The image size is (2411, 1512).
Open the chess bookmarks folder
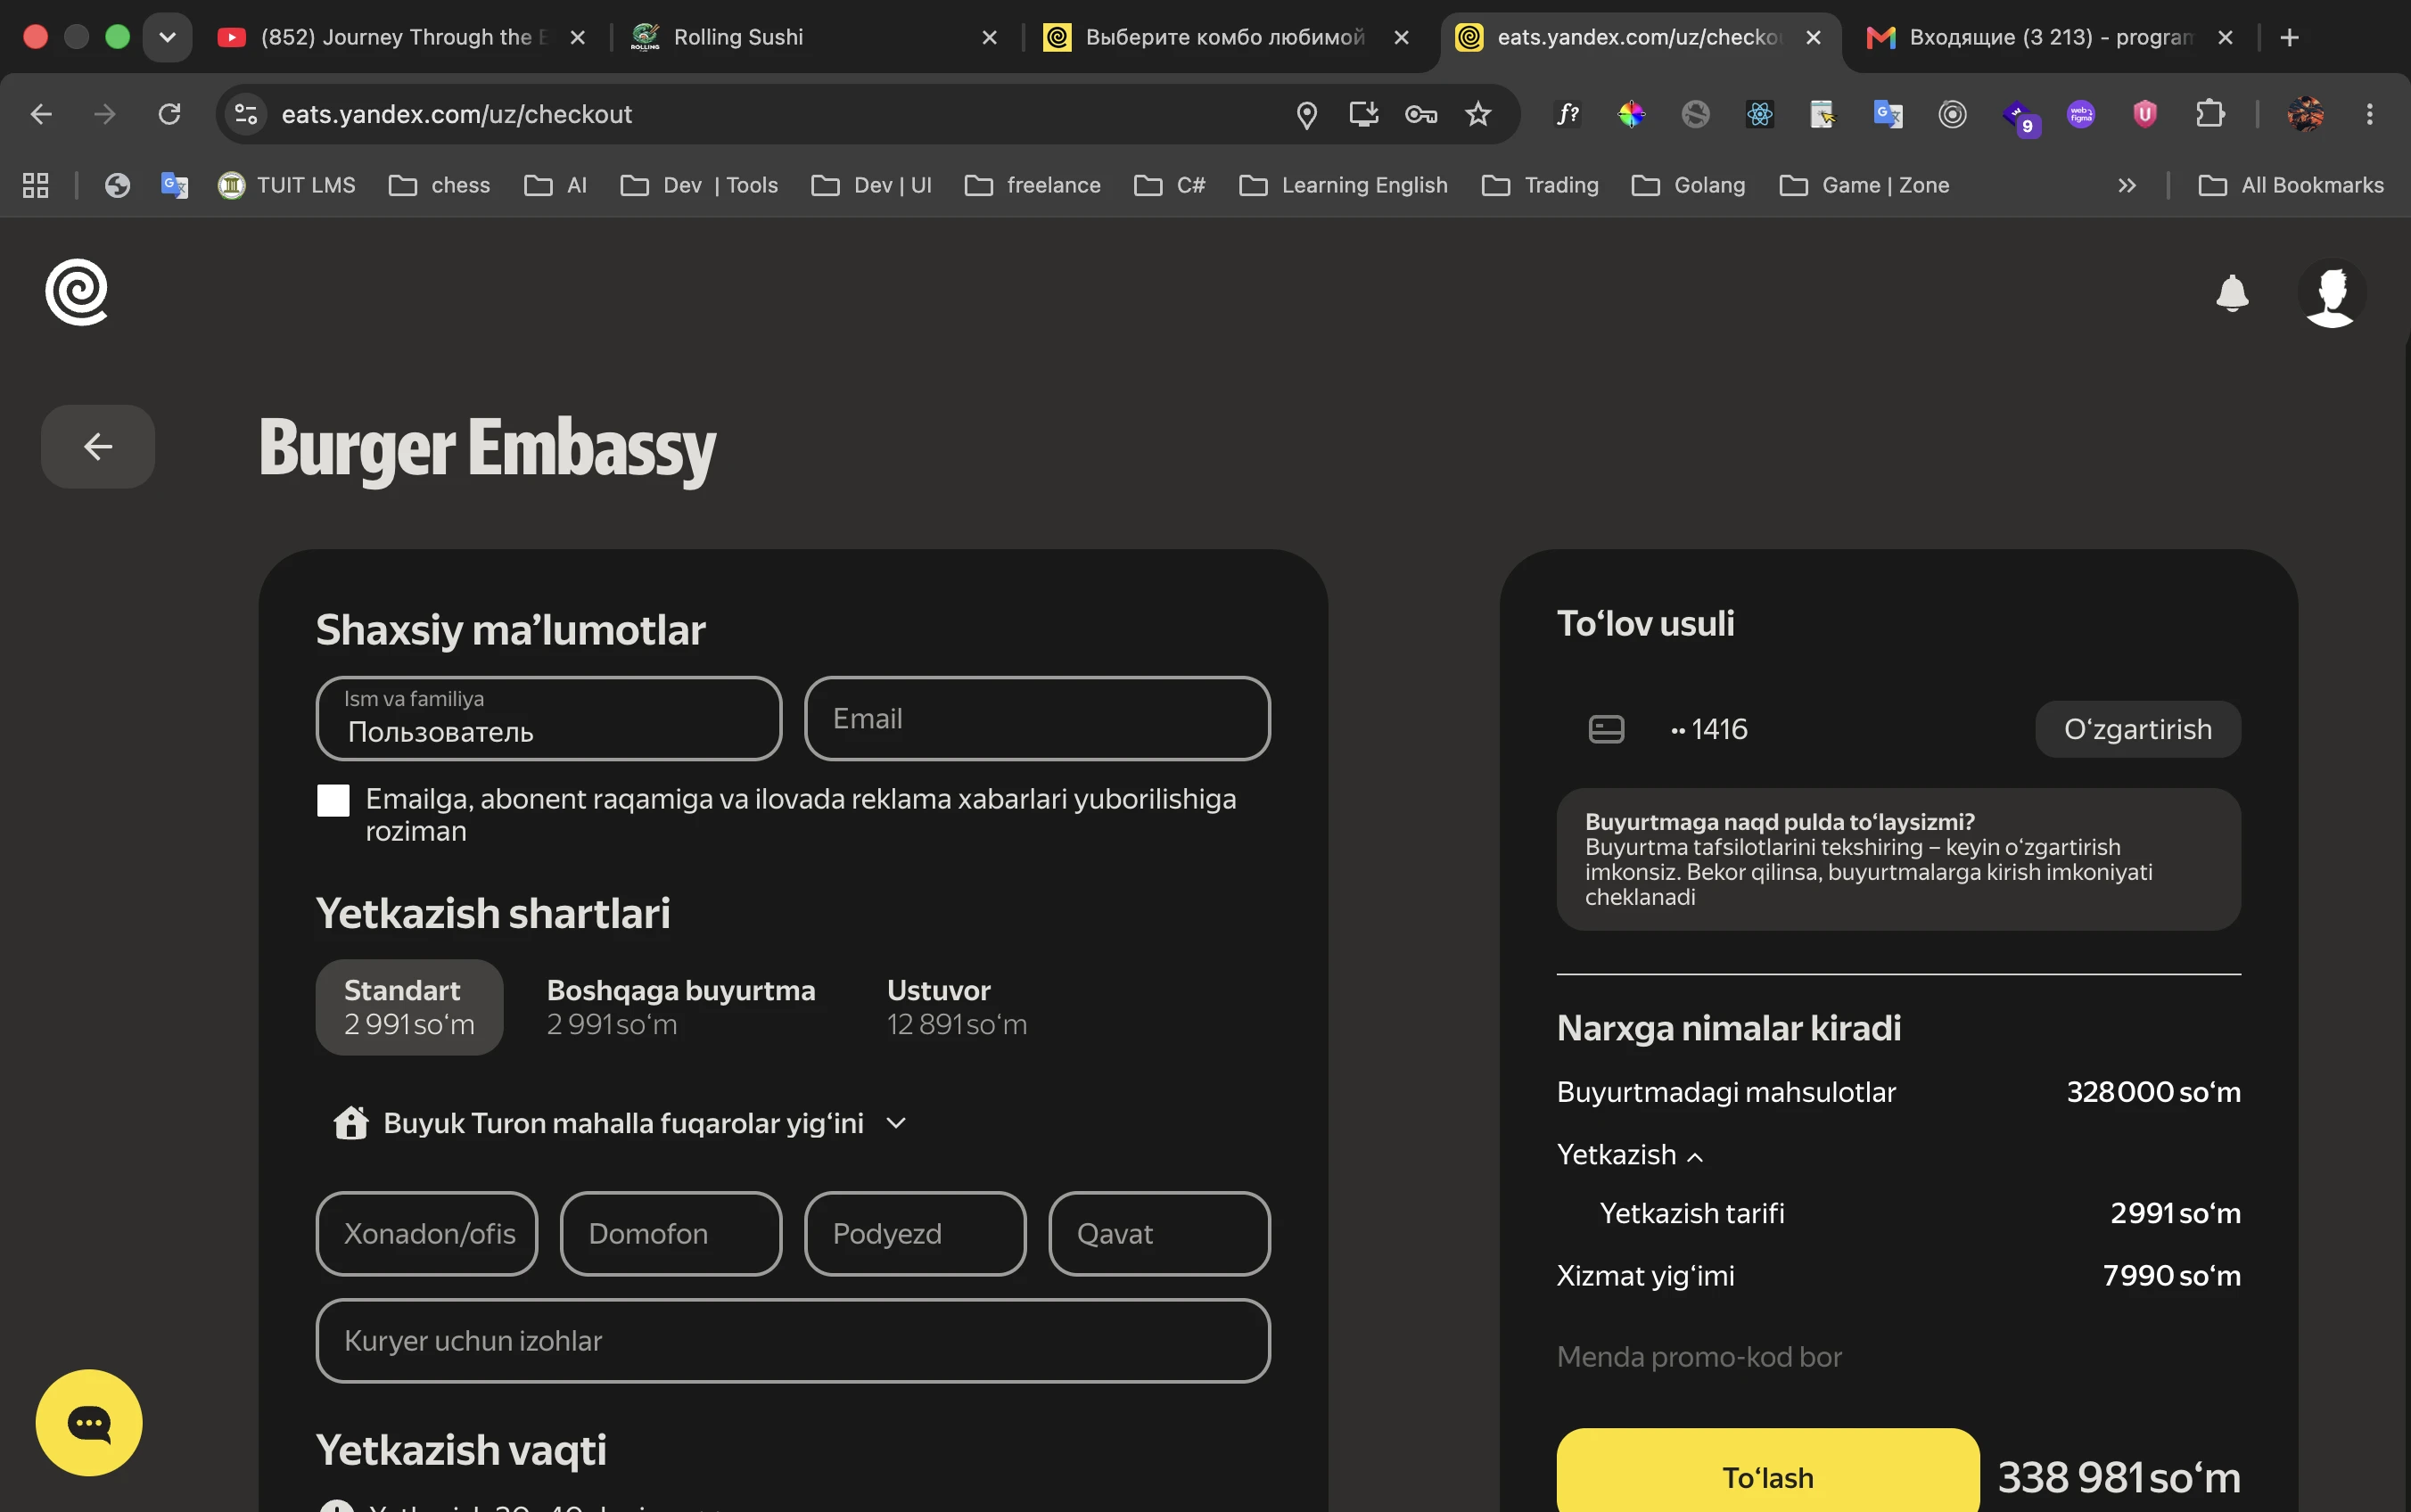tap(440, 185)
